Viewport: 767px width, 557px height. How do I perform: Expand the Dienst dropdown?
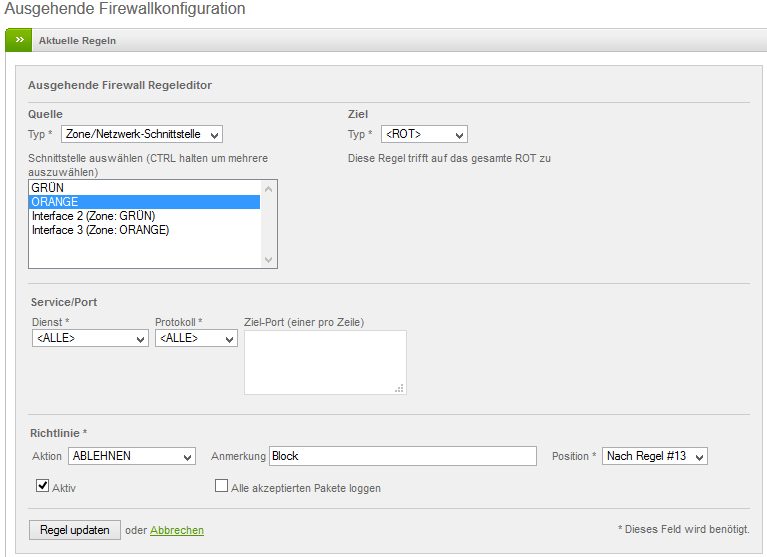[x=90, y=339]
